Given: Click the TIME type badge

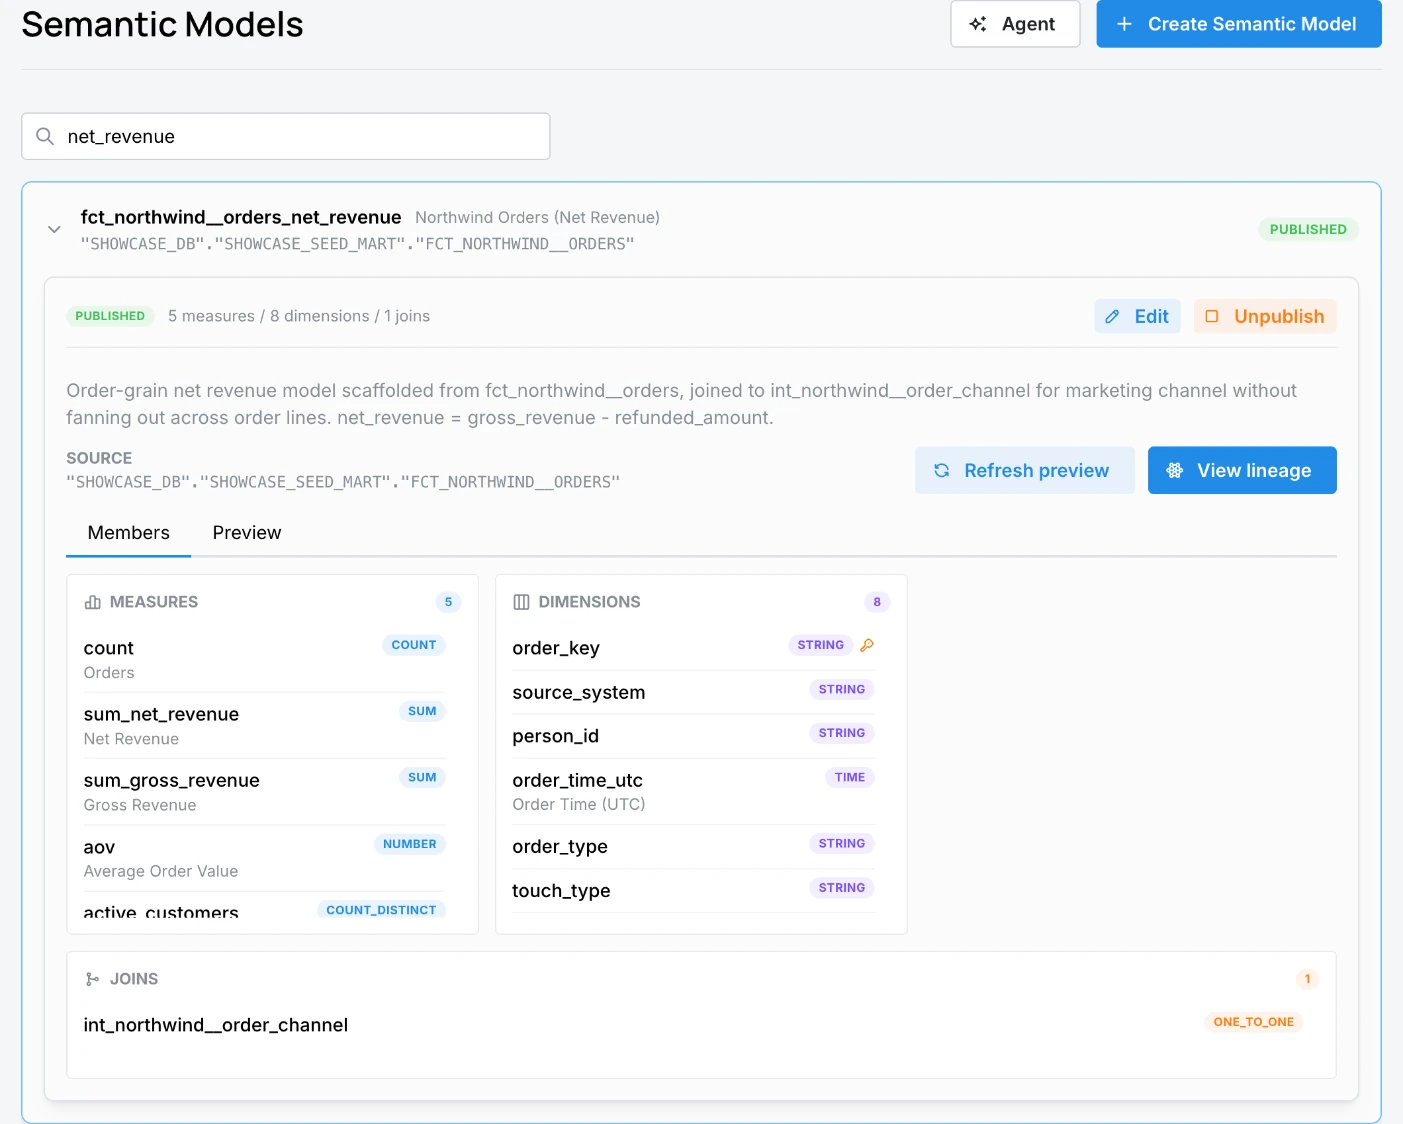Looking at the screenshot, I should [x=849, y=777].
